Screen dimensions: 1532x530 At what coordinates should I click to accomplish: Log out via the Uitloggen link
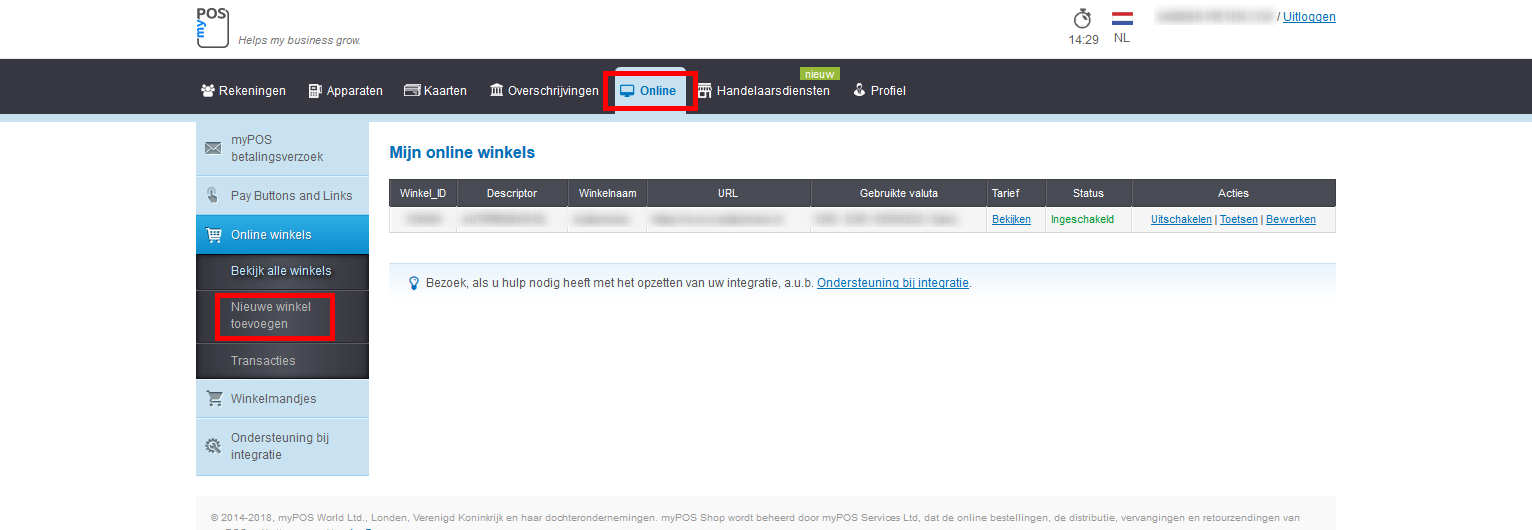1308,17
